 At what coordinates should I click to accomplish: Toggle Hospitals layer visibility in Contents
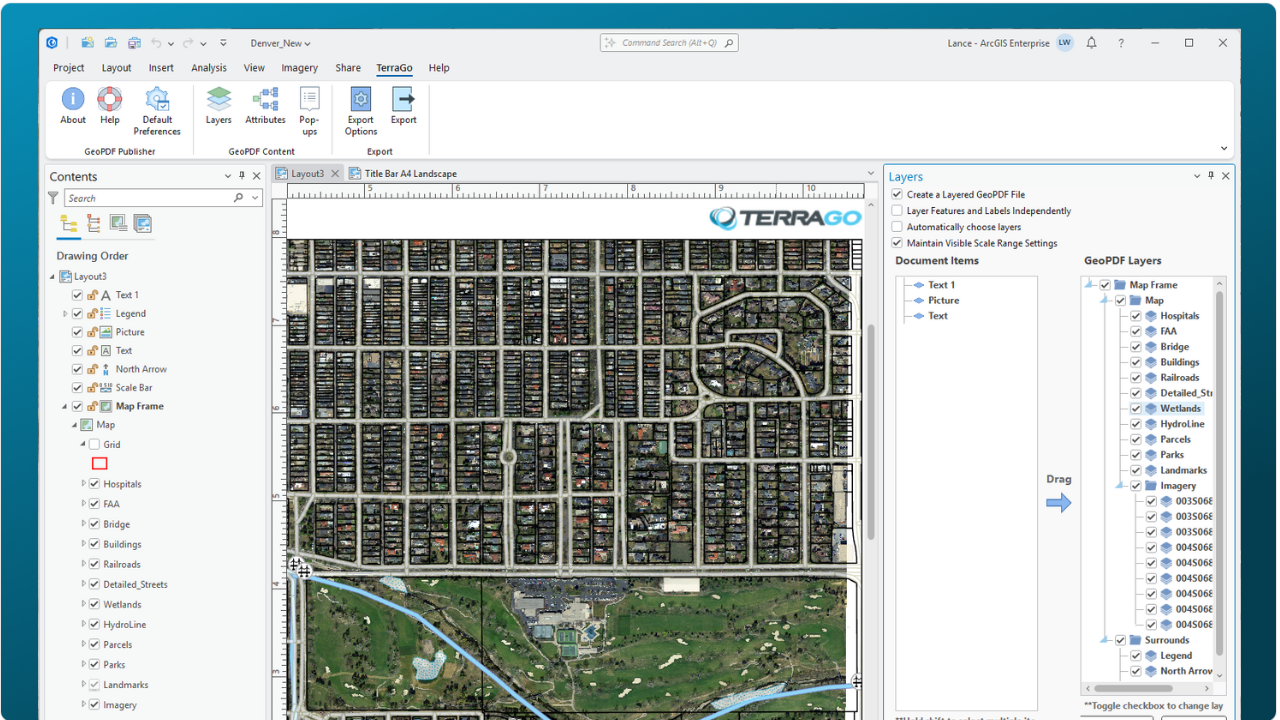[x=94, y=484]
